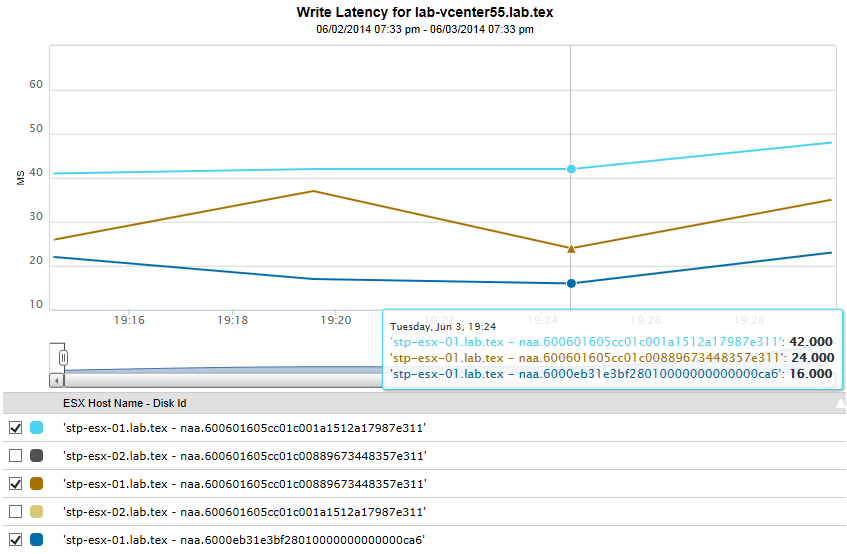Click label 'stp-esx-02.lab.tex - naa.600601605cc01c00889673448357e311'
The height and width of the screenshot is (554, 847).
pos(245,456)
